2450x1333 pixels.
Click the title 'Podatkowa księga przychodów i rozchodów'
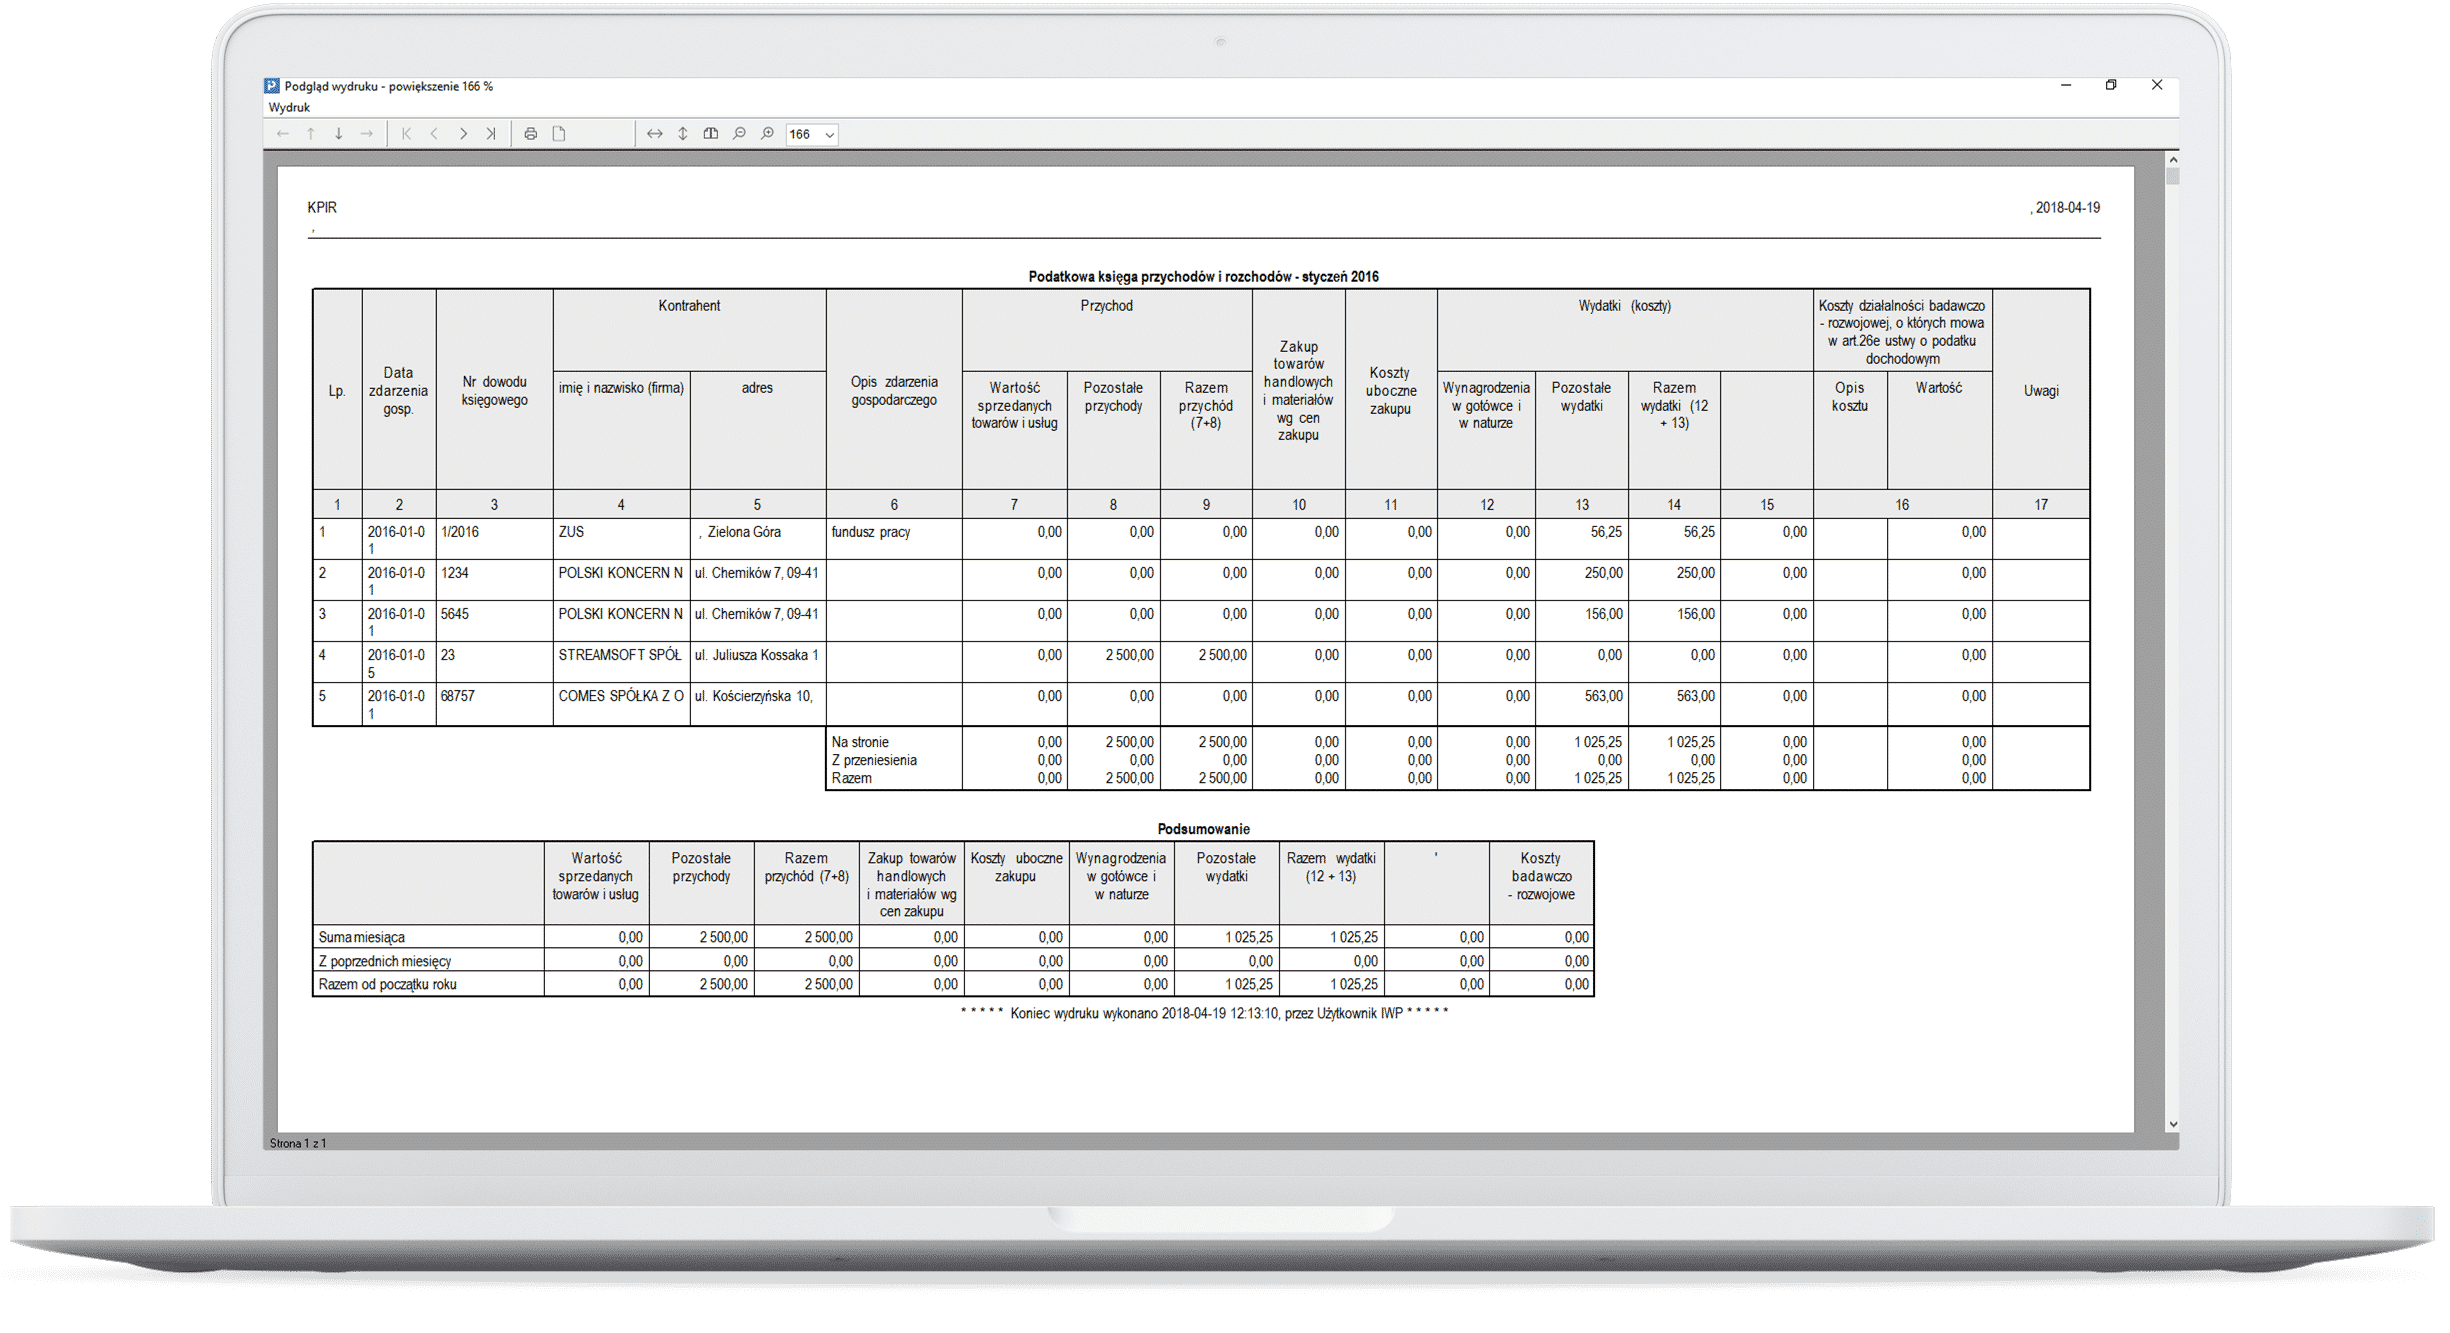tap(1203, 277)
